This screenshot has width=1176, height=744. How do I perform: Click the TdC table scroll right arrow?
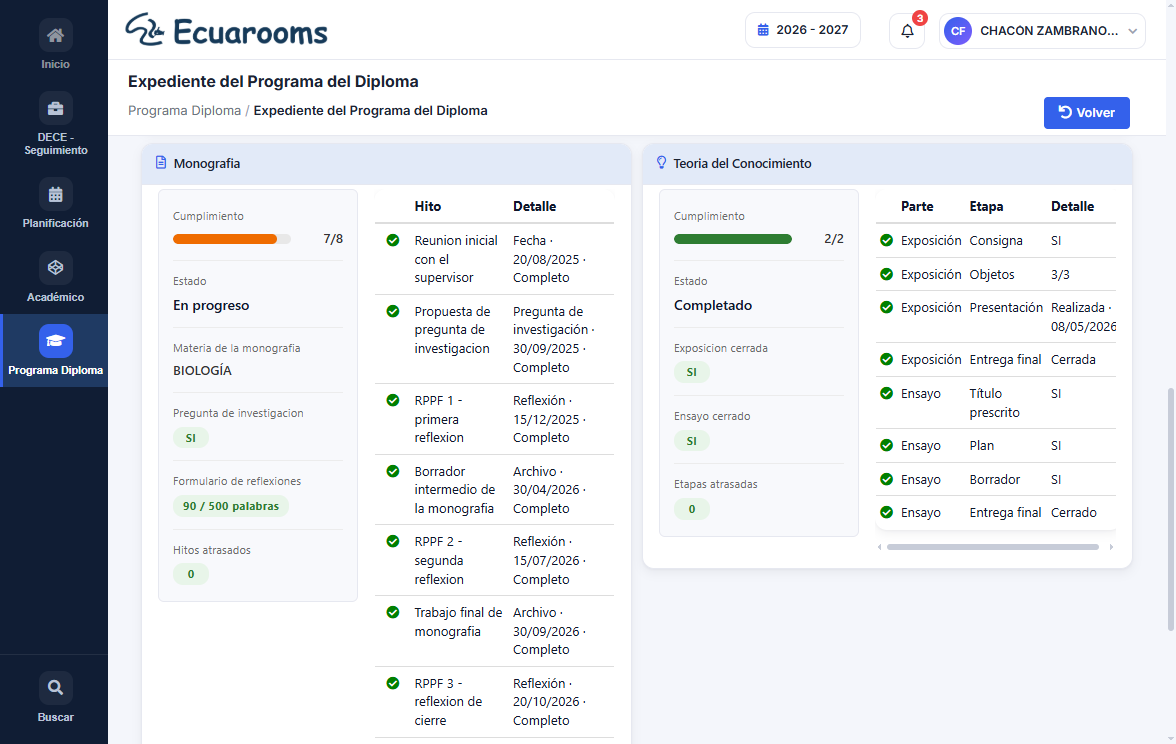(x=1111, y=547)
